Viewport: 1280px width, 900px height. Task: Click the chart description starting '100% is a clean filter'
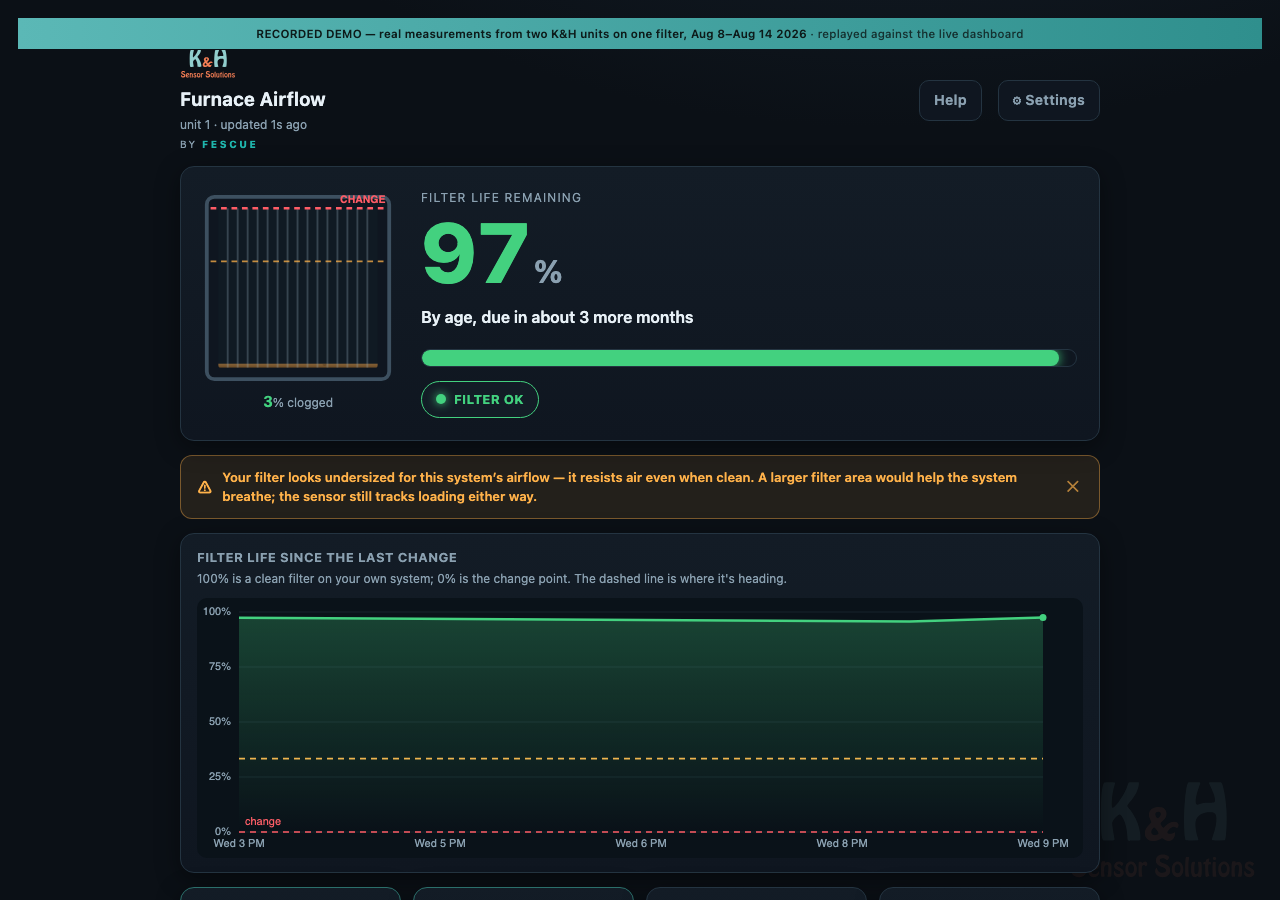[x=492, y=579]
